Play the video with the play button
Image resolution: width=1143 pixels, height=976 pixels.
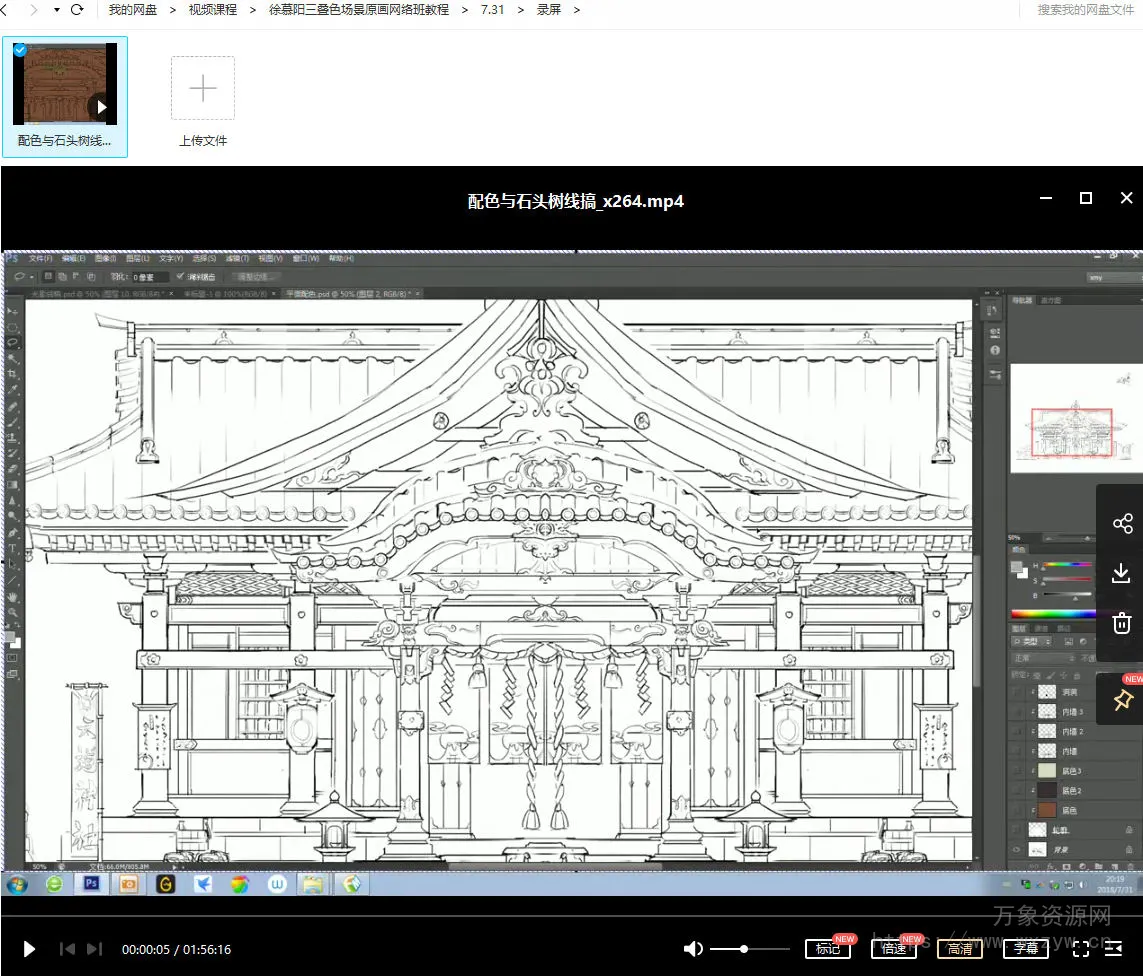click(x=29, y=949)
